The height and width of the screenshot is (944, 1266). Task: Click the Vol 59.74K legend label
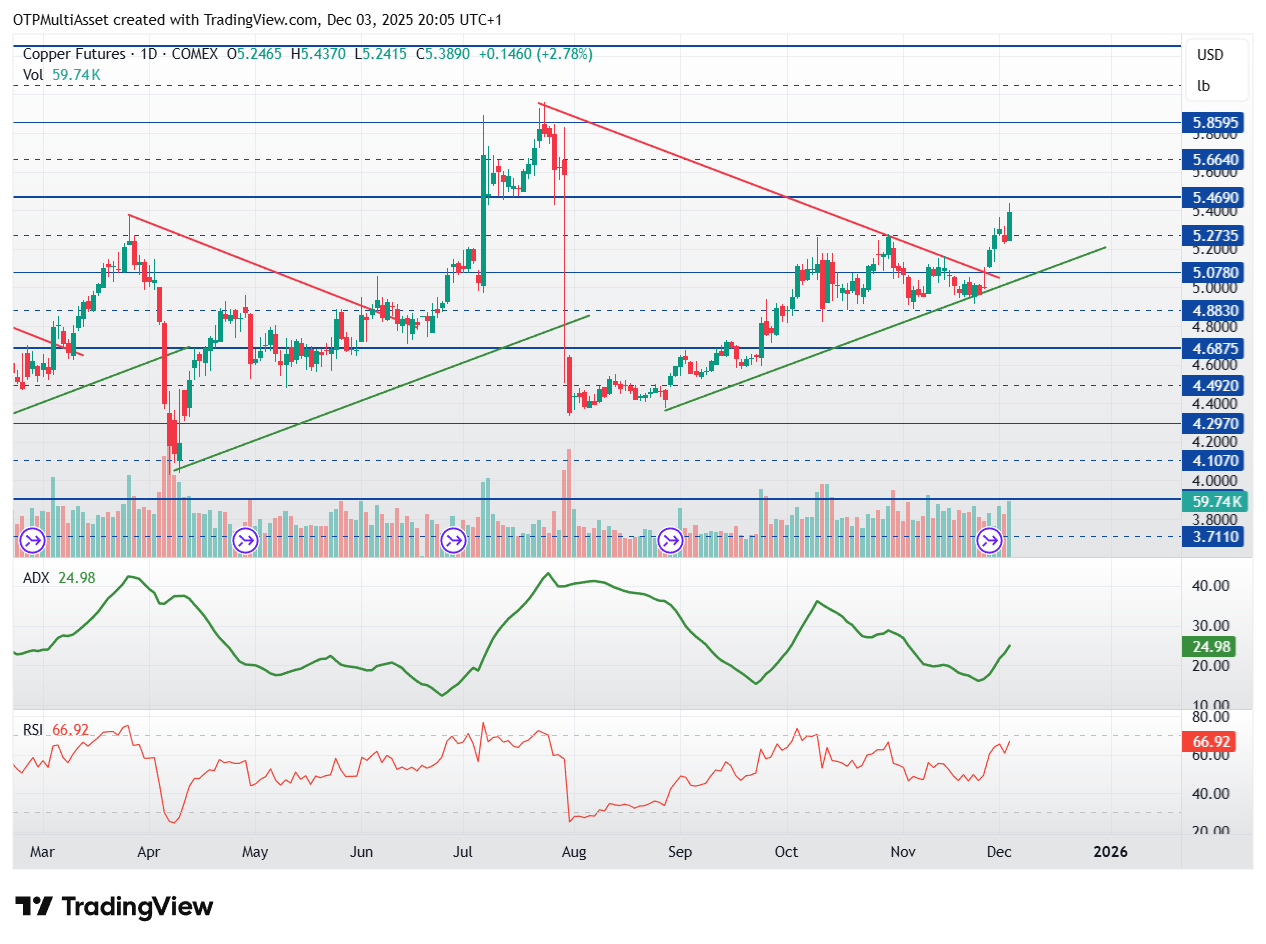coord(62,75)
